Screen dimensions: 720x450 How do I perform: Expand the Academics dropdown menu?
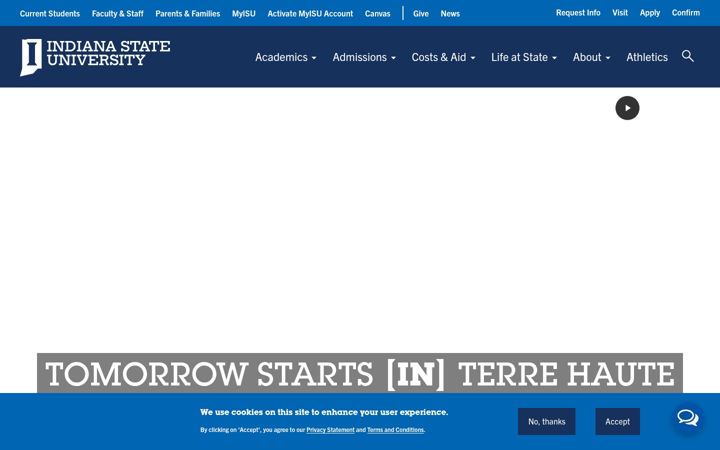286,57
